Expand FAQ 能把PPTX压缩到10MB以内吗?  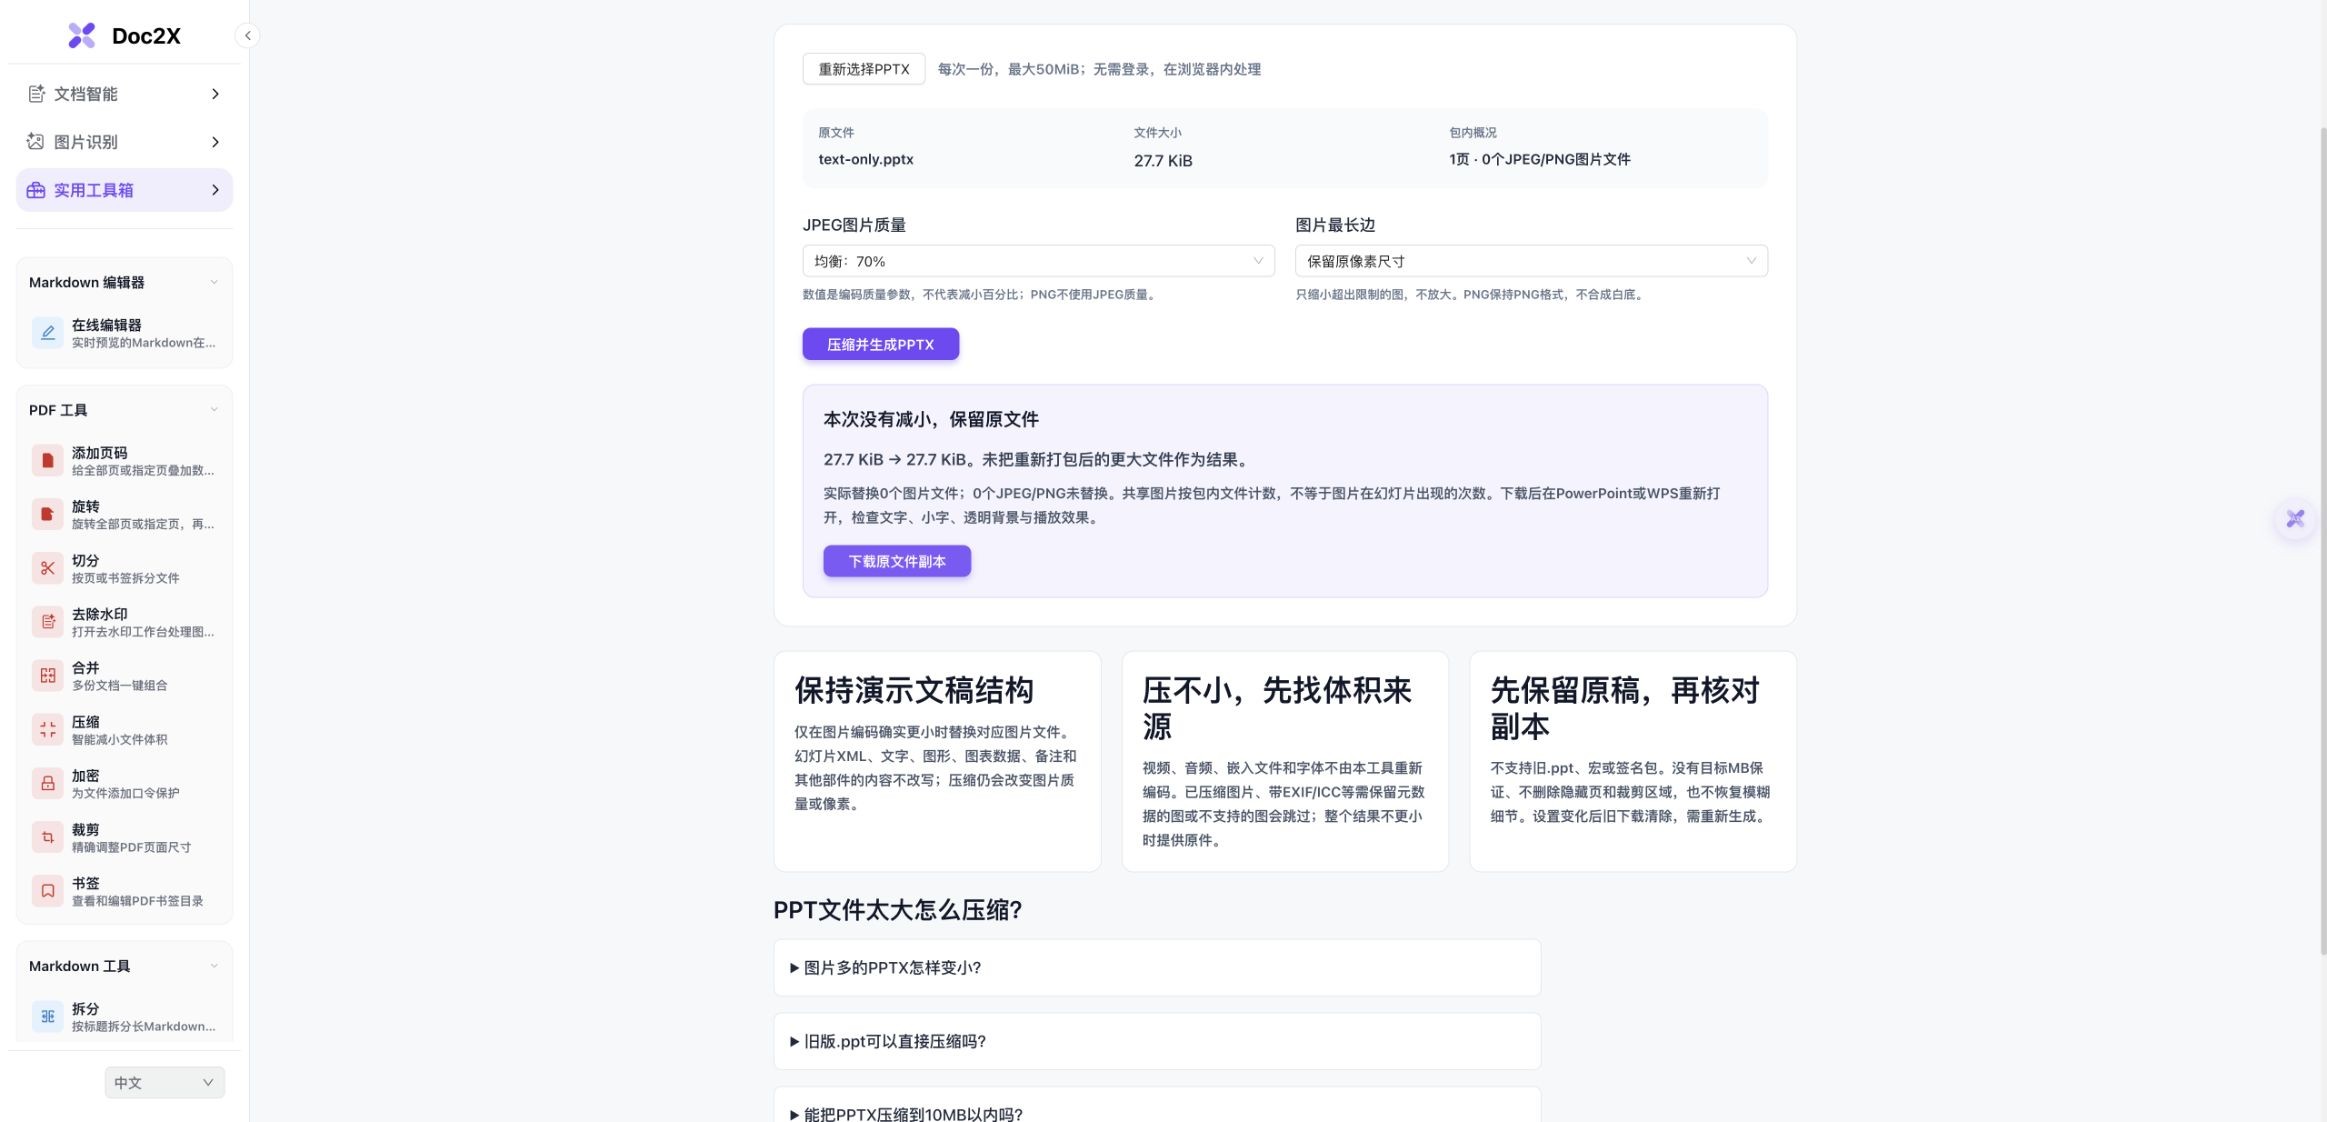click(x=1157, y=1107)
